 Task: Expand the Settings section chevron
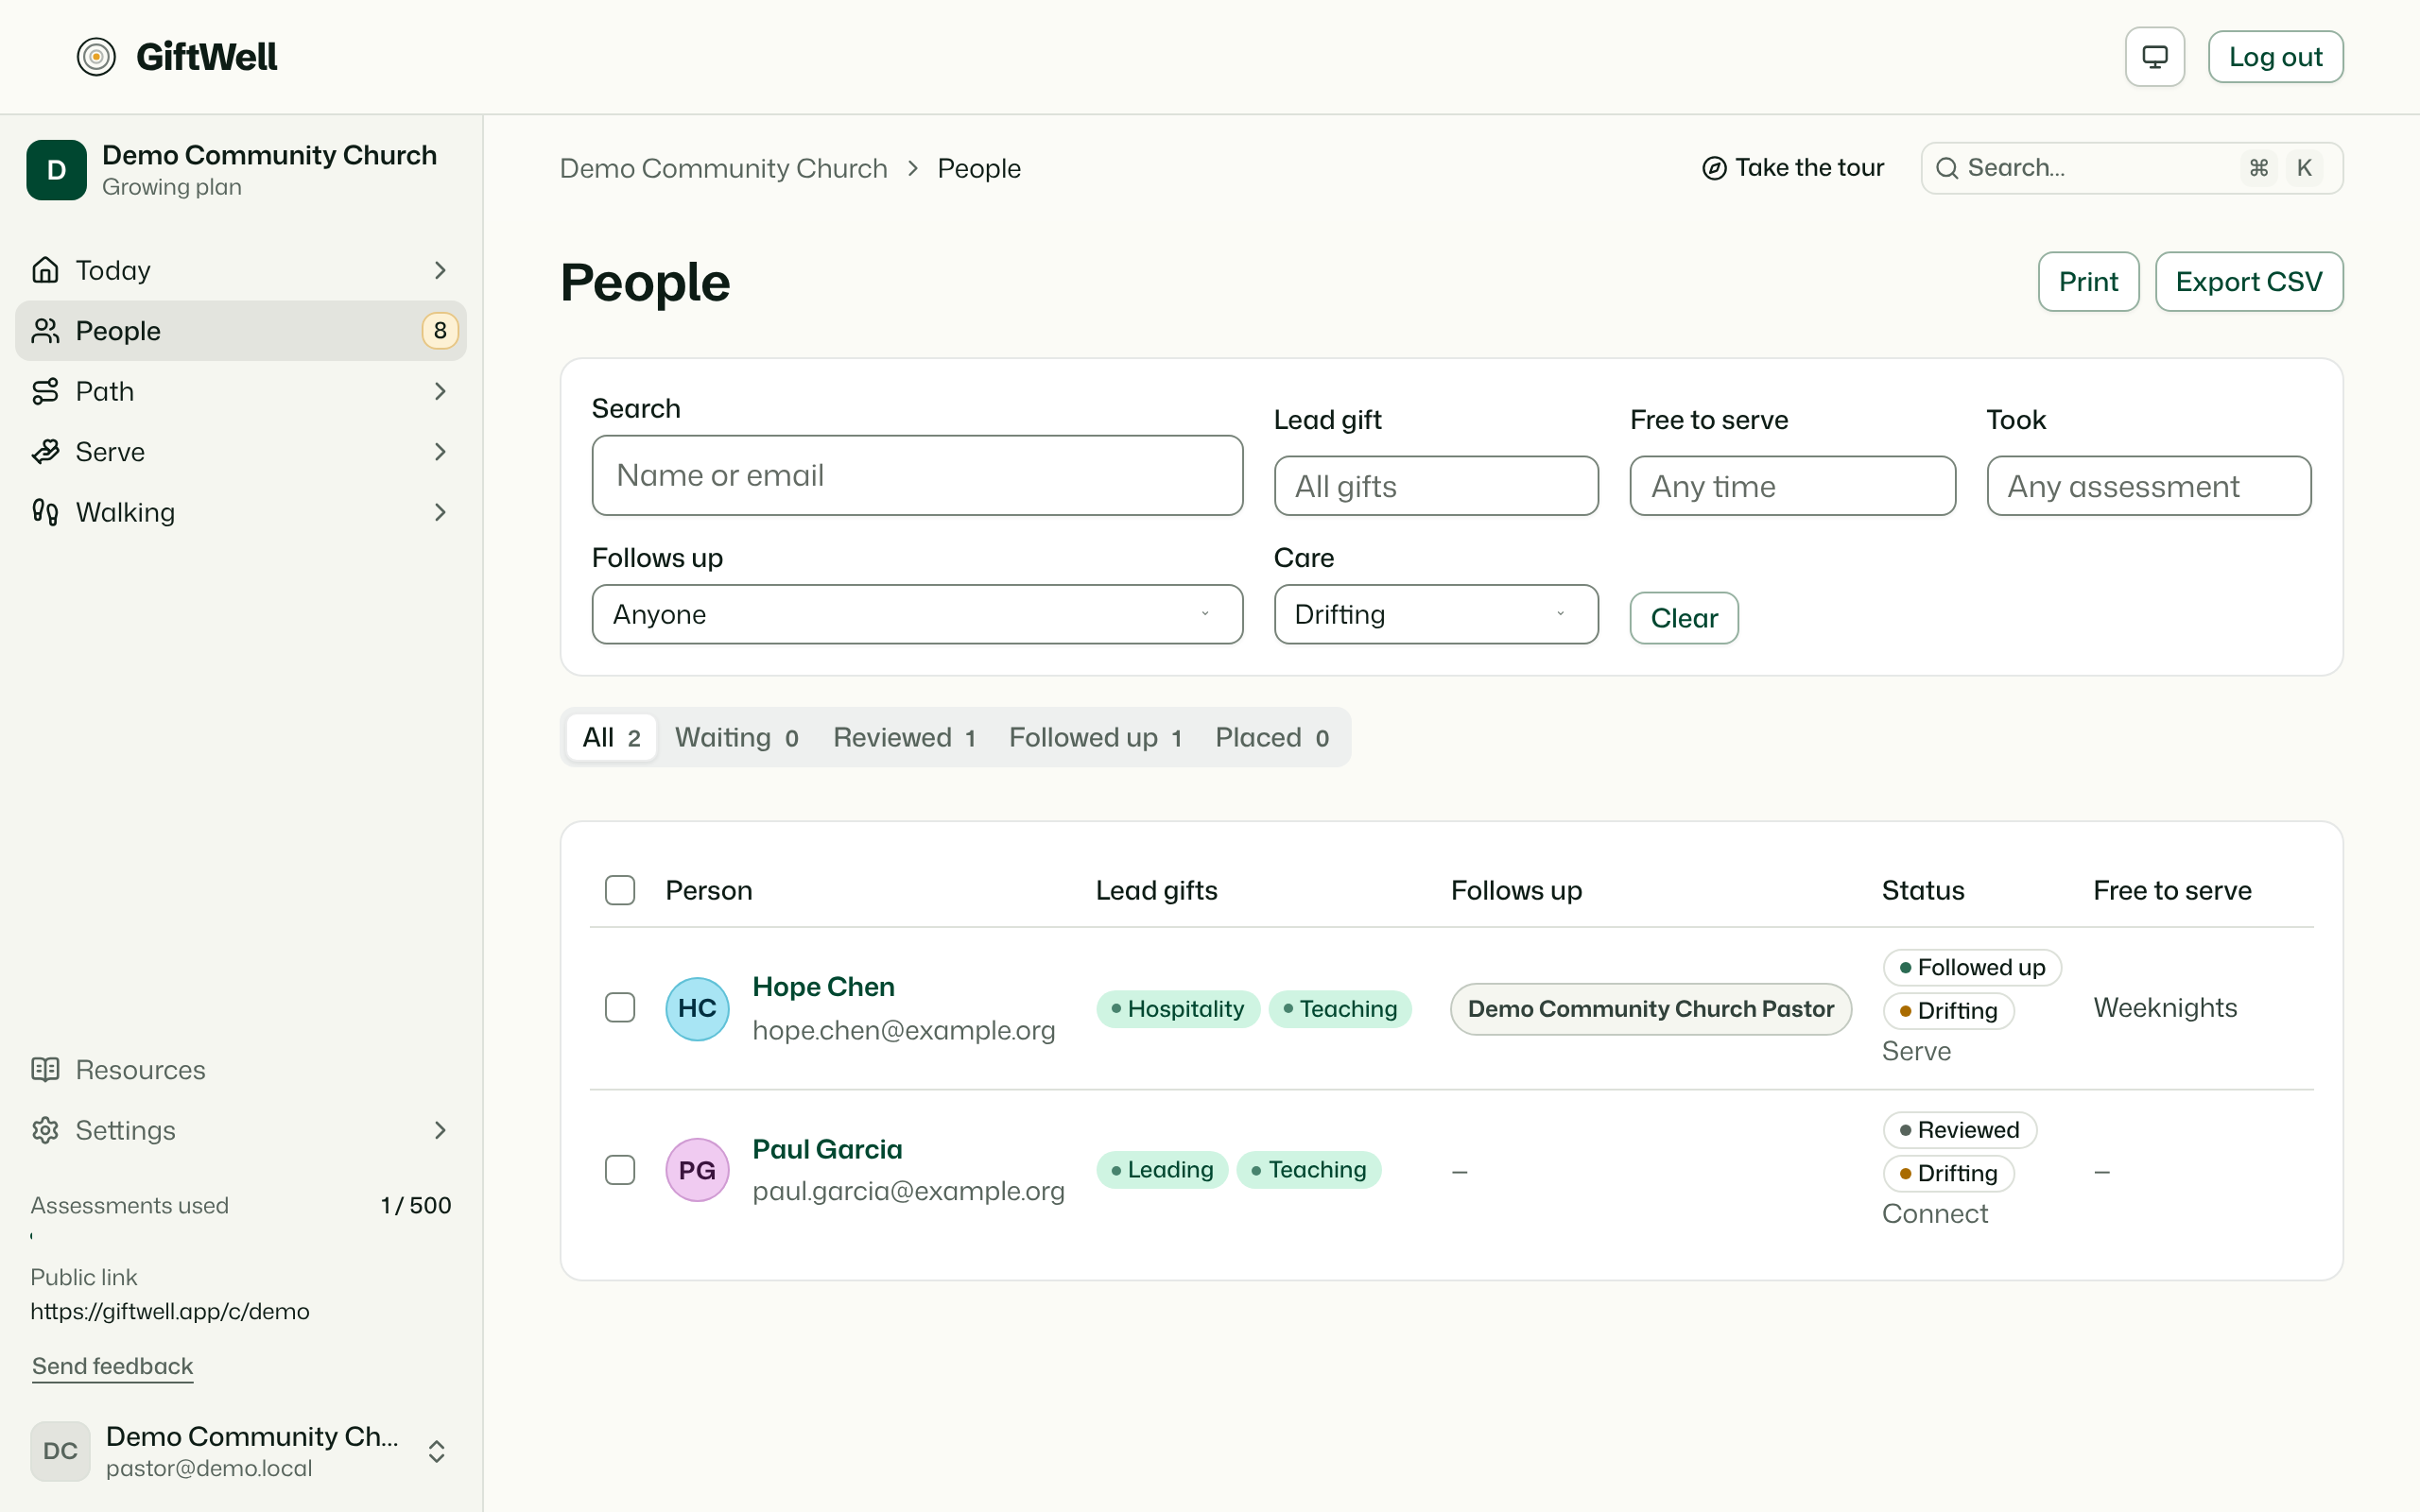pyautogui.click(x=440, y=1130)
